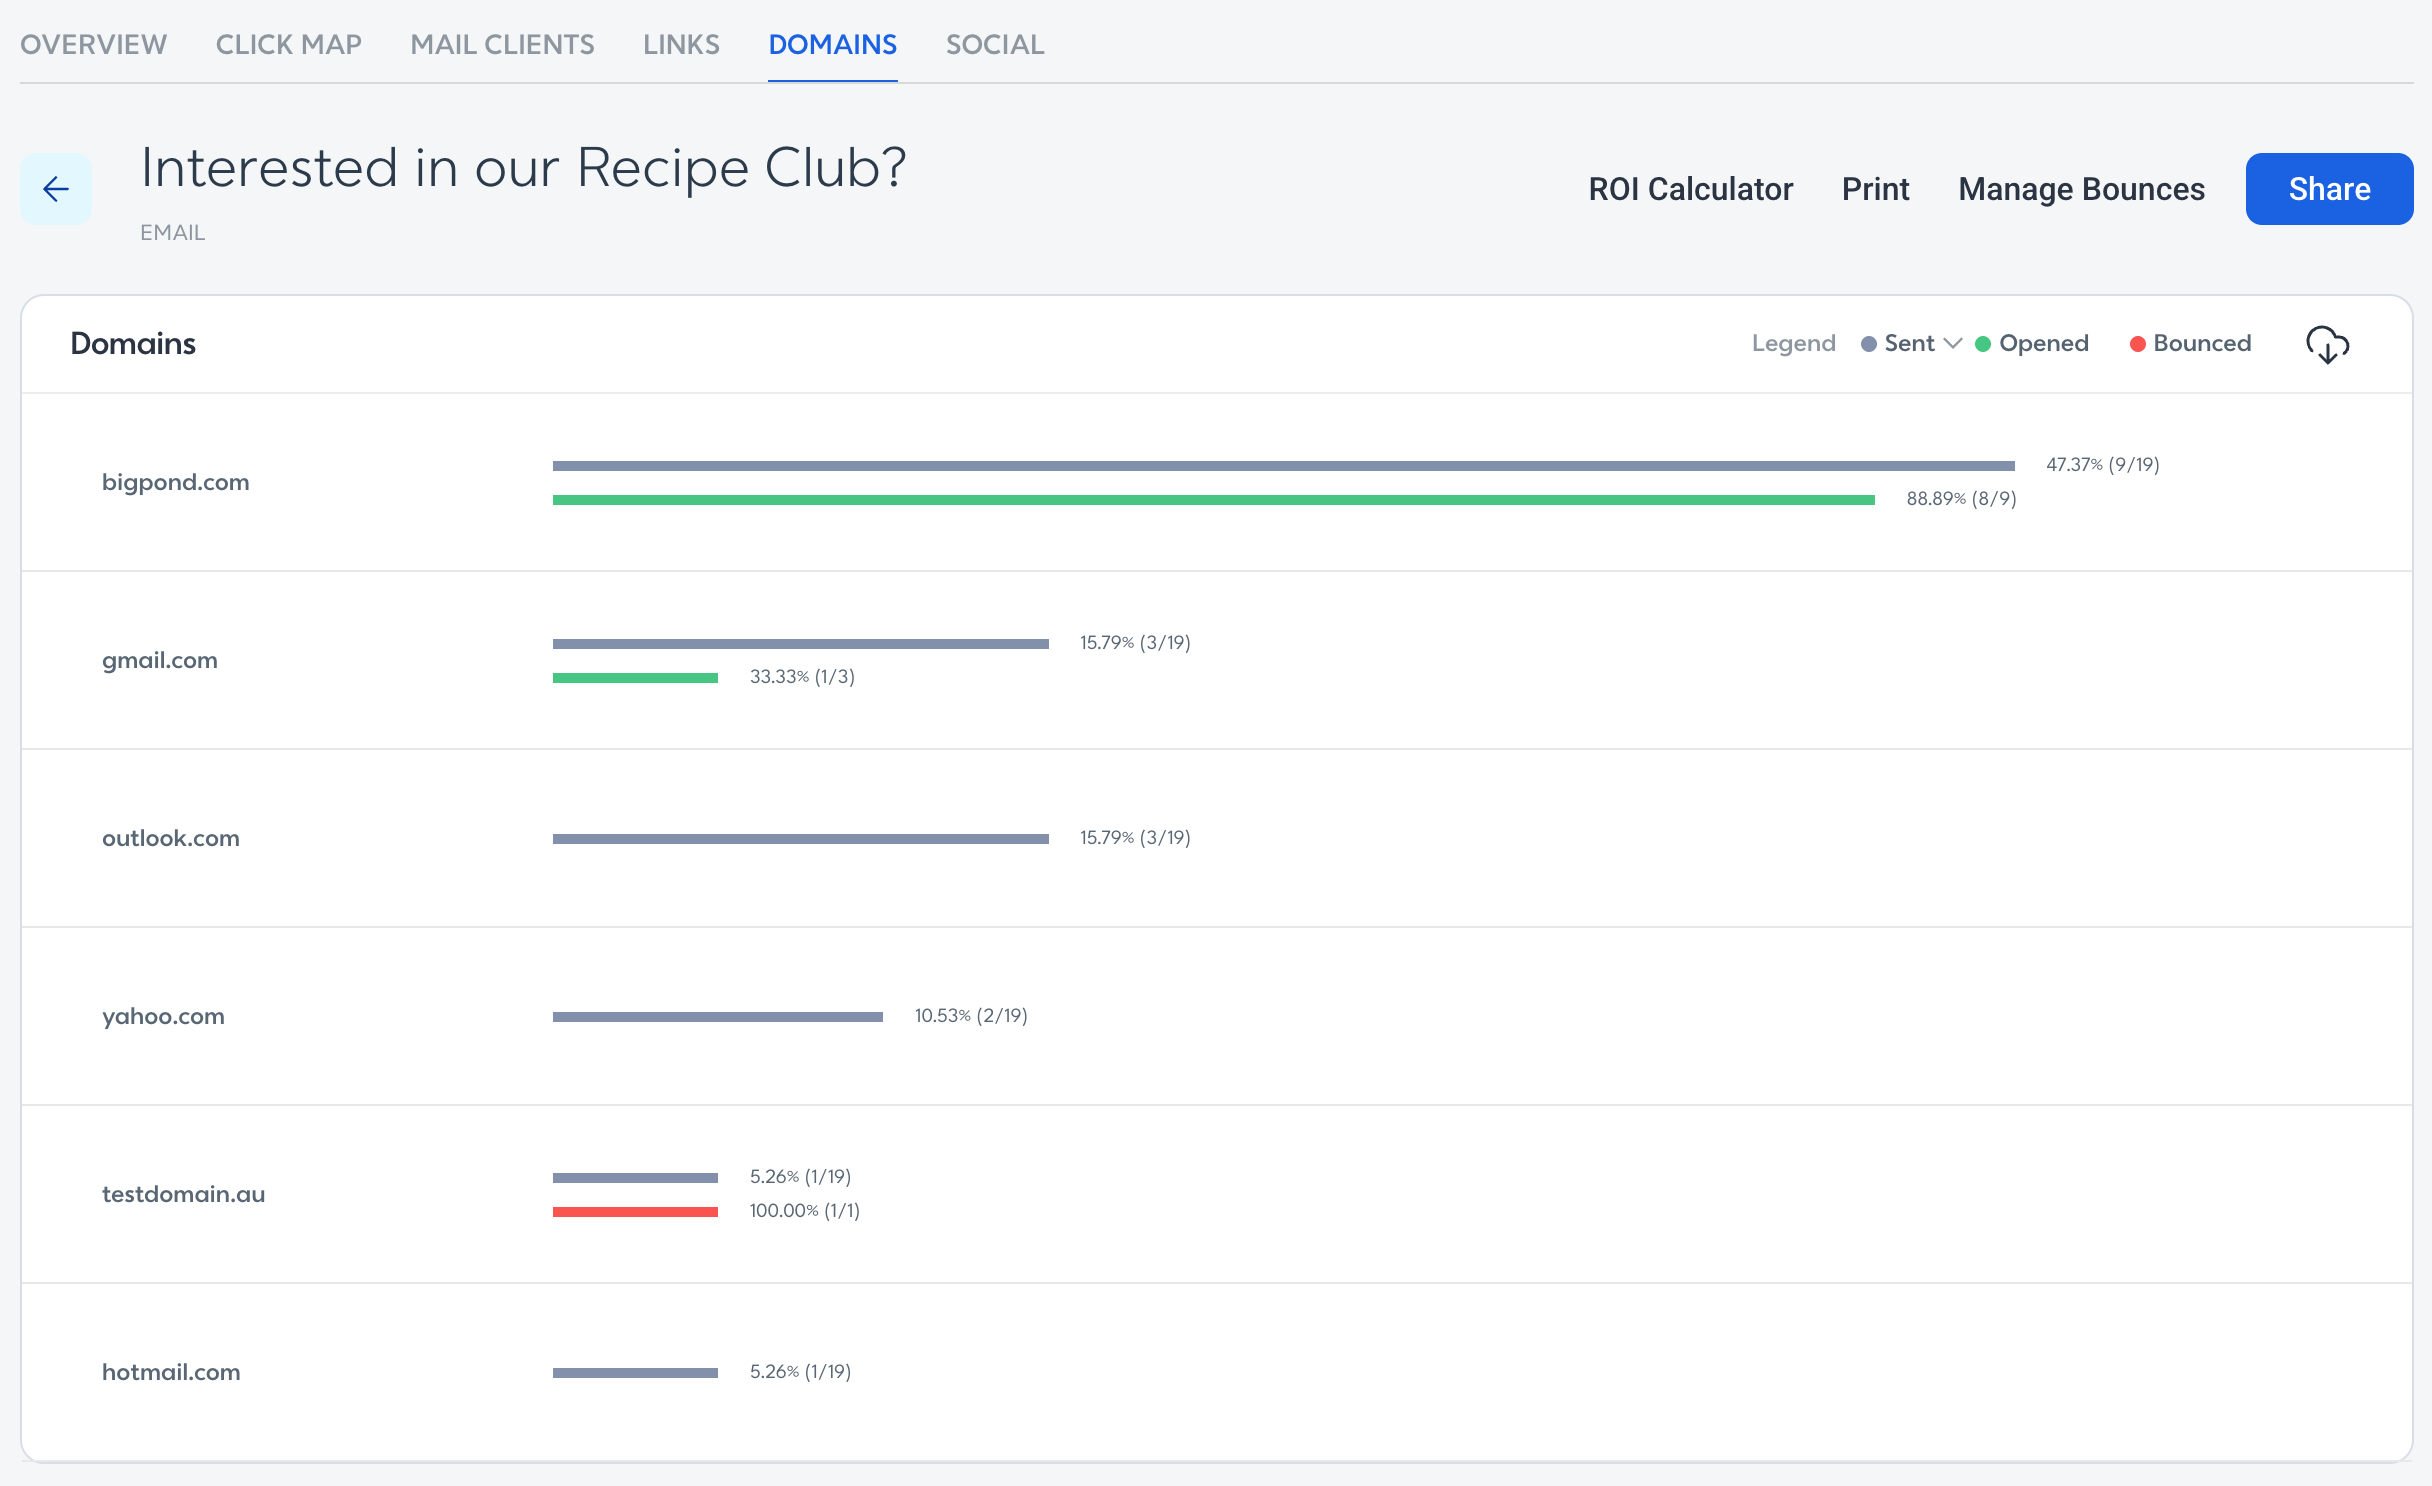This screenshot has height=1486, width=2432.
Task: Open the Links tab
Action: click(681, 44)
